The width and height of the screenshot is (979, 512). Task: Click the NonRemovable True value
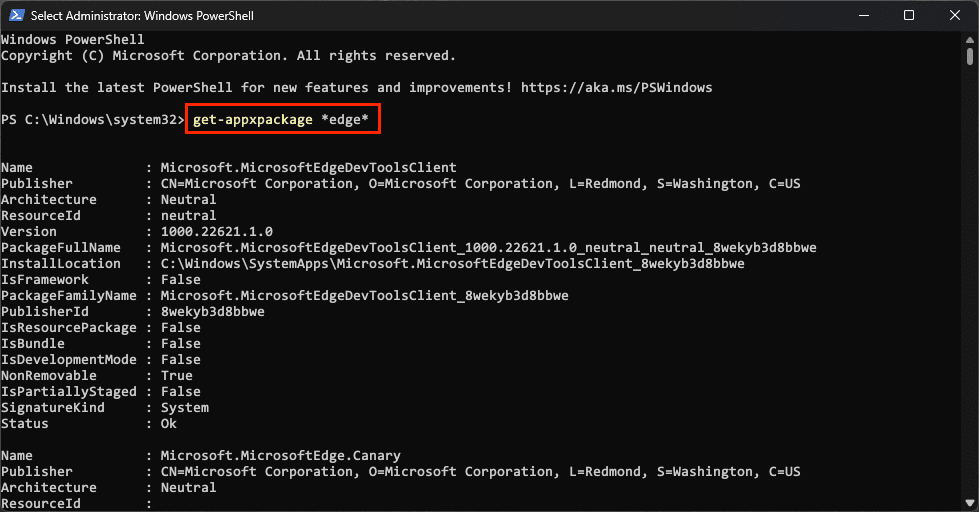(177, 376)
